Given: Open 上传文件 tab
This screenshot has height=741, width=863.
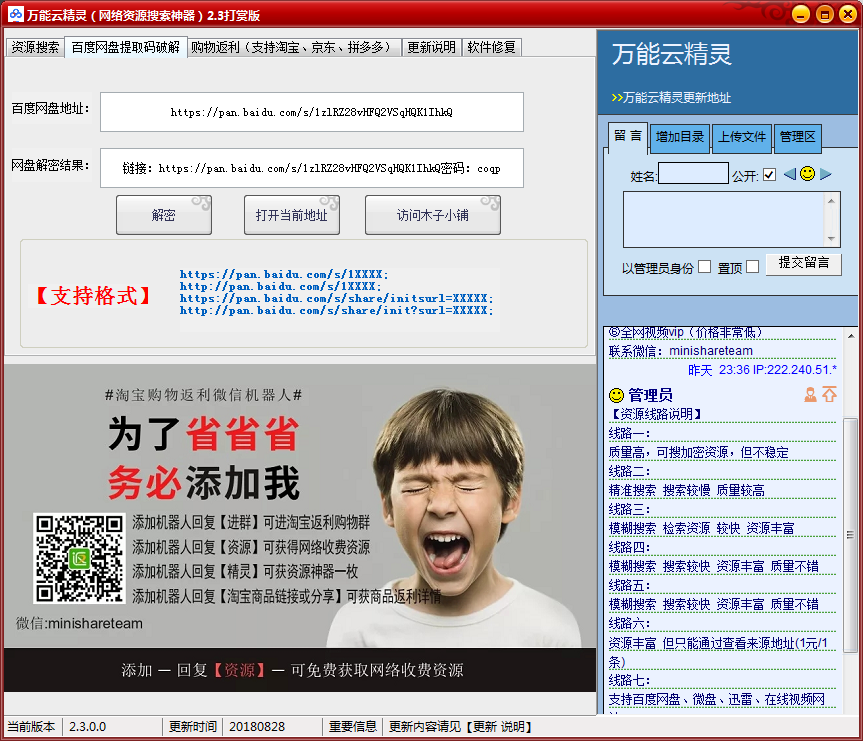Looking at the screenshot, I should click(x=742, y=137).
